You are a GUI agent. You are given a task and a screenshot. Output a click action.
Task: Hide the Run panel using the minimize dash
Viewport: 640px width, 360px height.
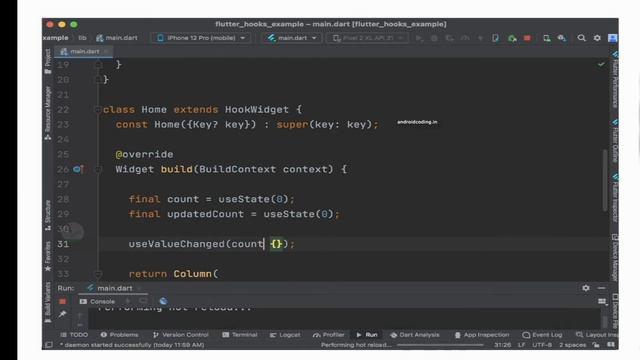point(601,288)
